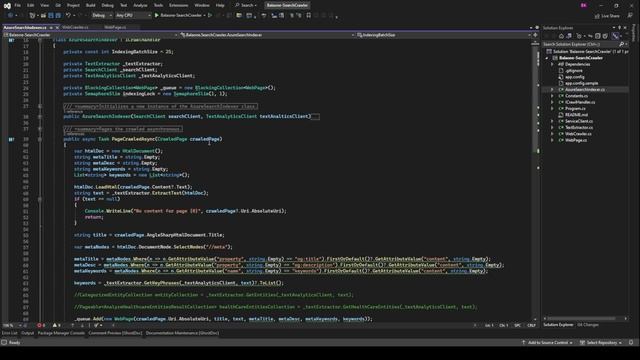Viewport: 640px width, 360px height.
Task: Close the AzureSearchIndexer.cs tab
Action: coord(57,27)
